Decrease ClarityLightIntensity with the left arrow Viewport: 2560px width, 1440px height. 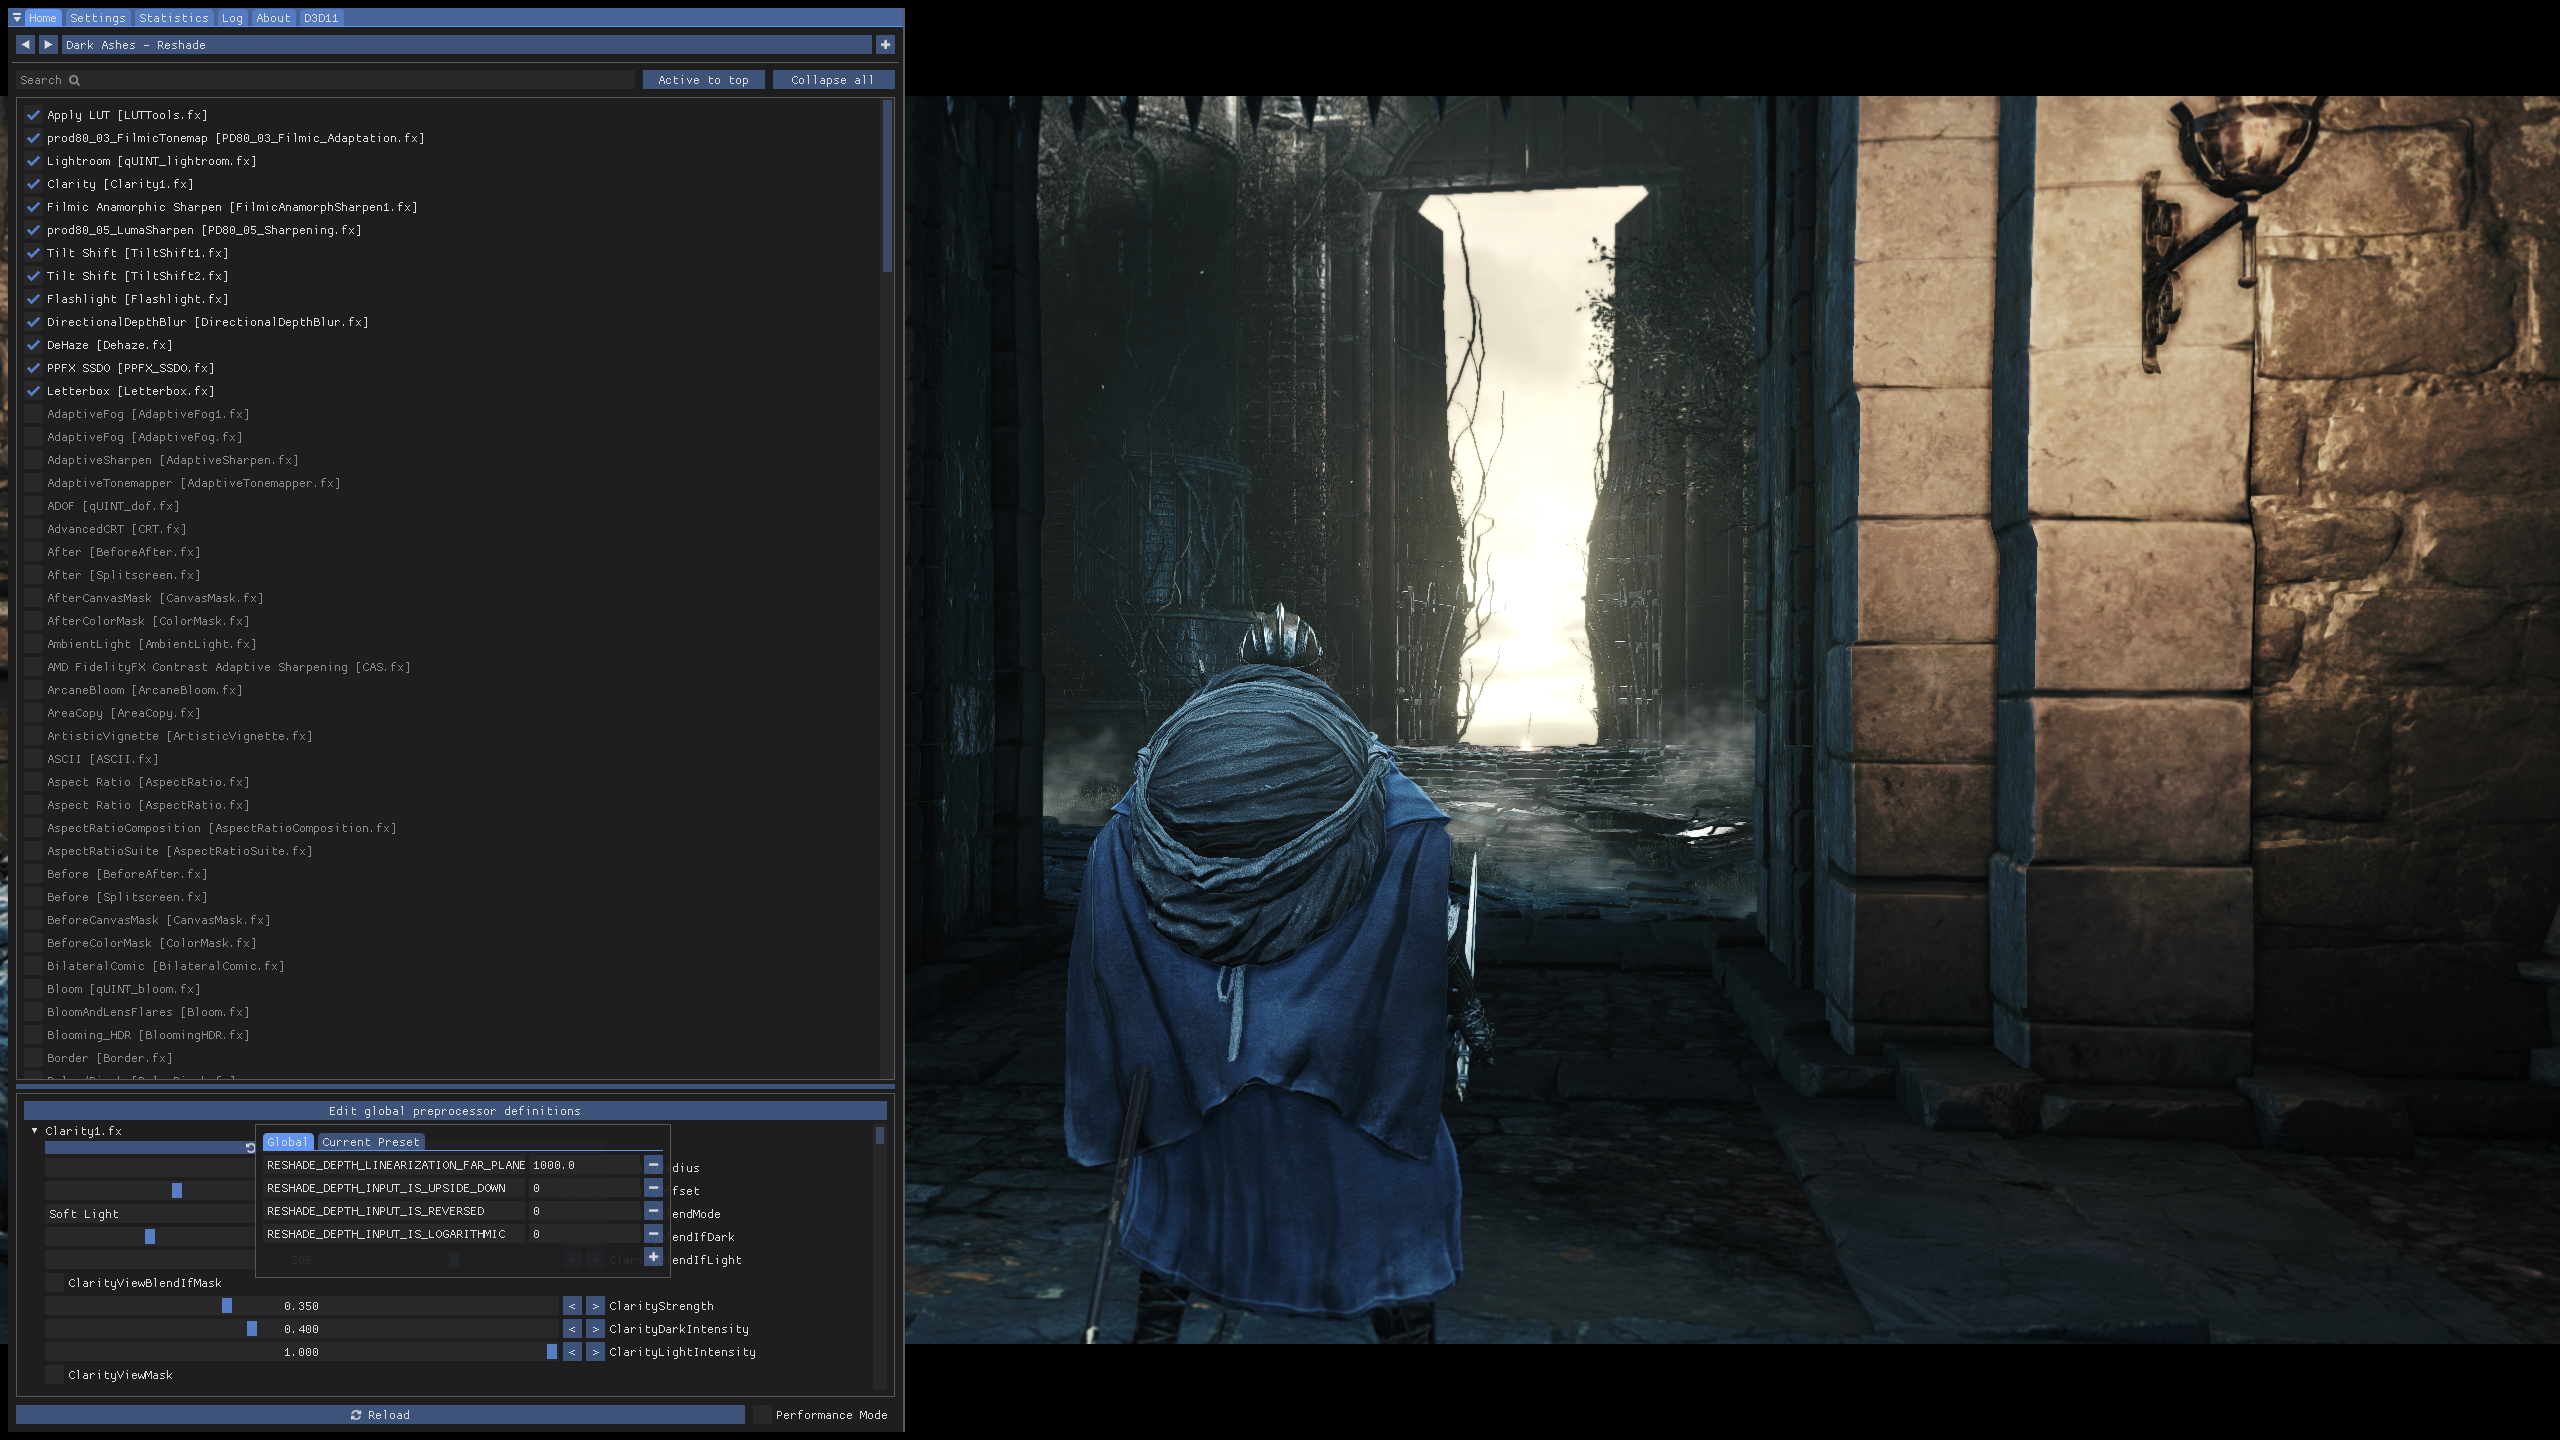click(572, 1352)
